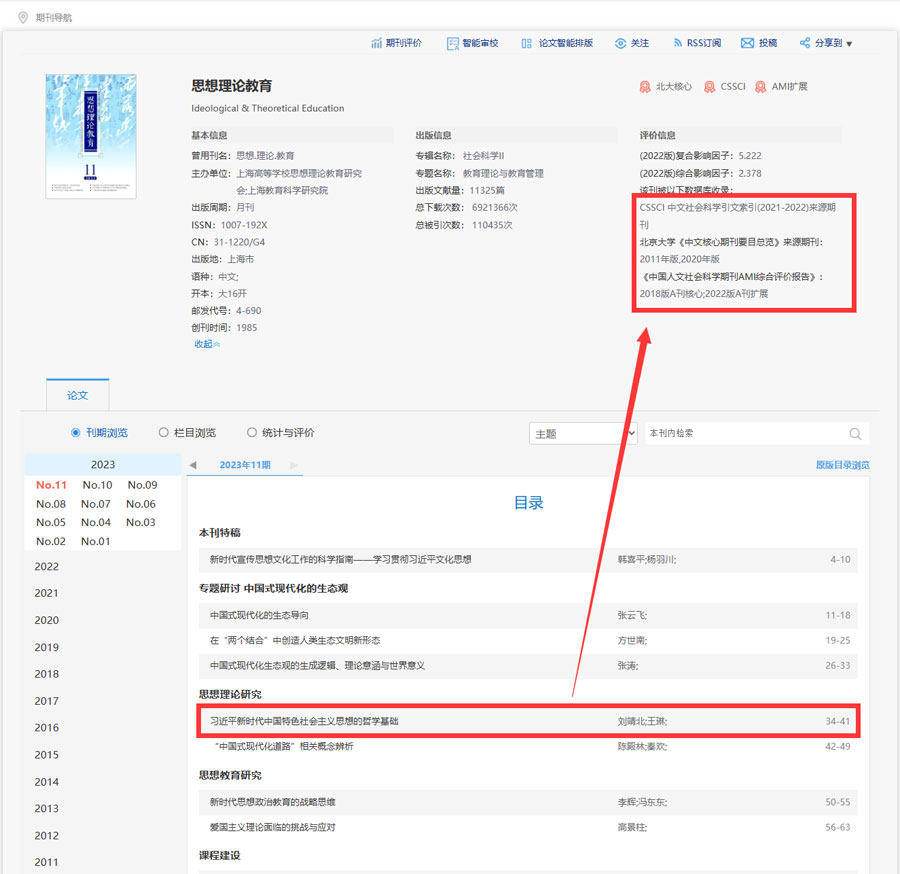Select the 统计与评价 radio button
This screenshot has width=900, height=874.
coord(252,433)
